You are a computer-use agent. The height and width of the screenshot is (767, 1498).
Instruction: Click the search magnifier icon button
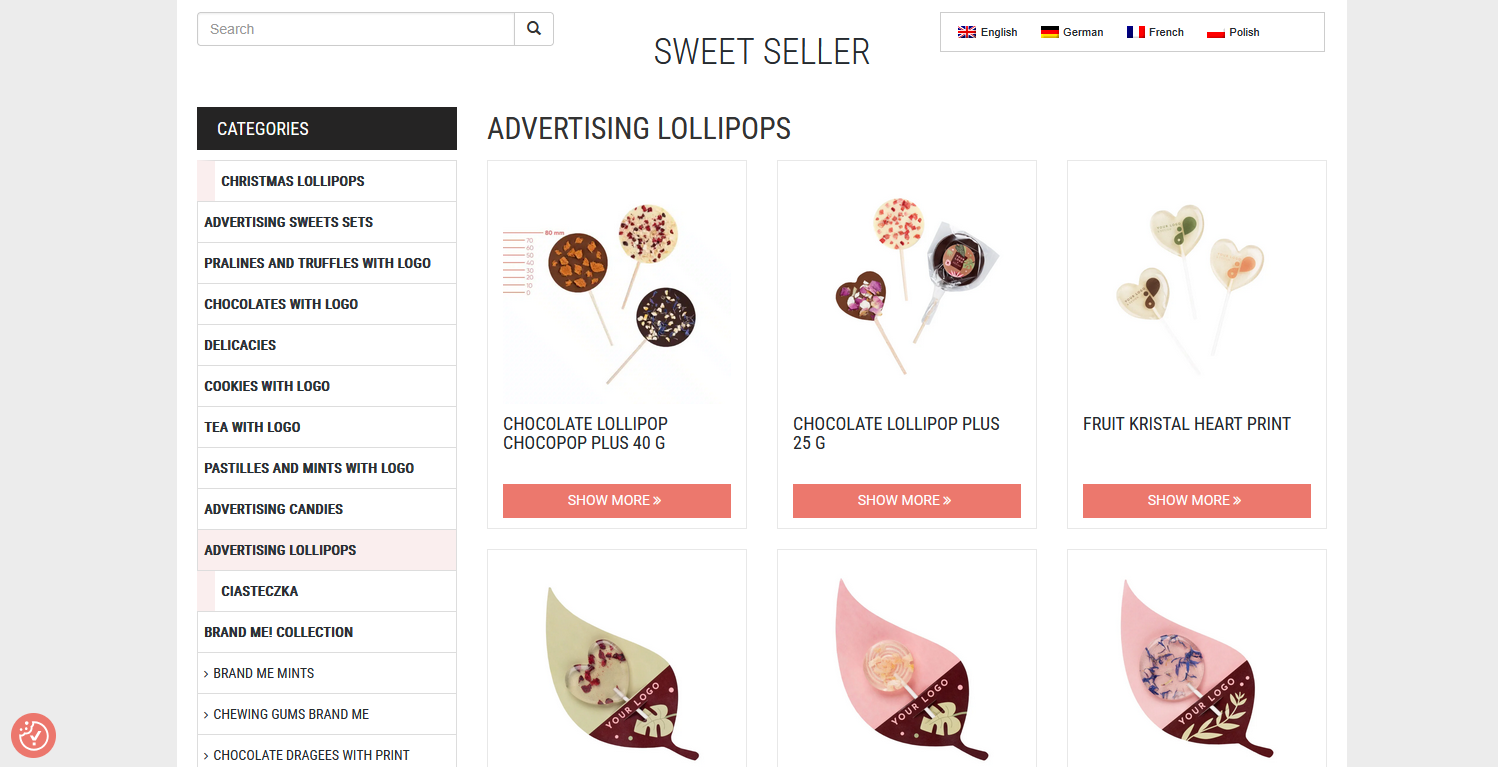click(534, 29)
